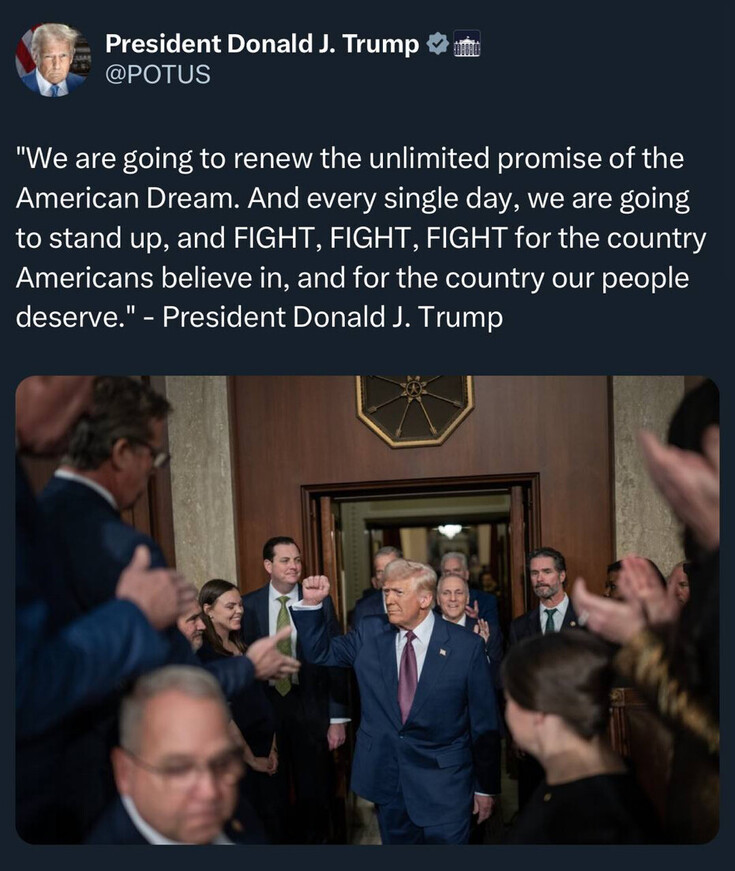Open the attached photo in full view
The width and height of the screenshot is (735, 871).
(x=367, y=610)
